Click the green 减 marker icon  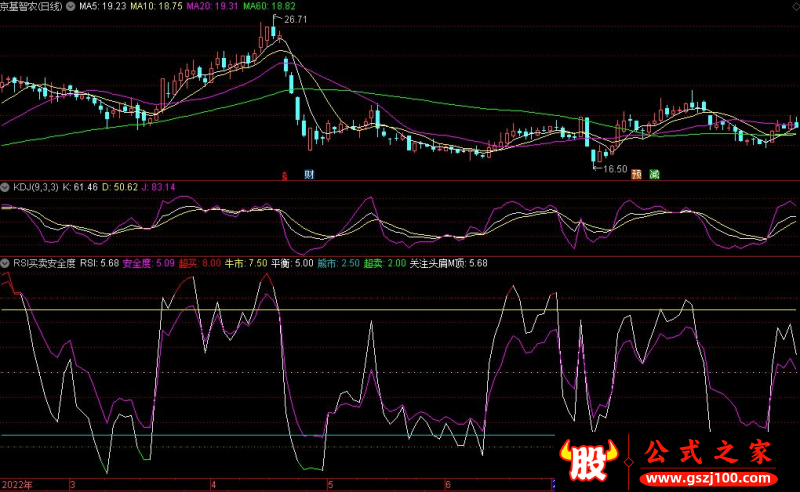click(654, 174)
